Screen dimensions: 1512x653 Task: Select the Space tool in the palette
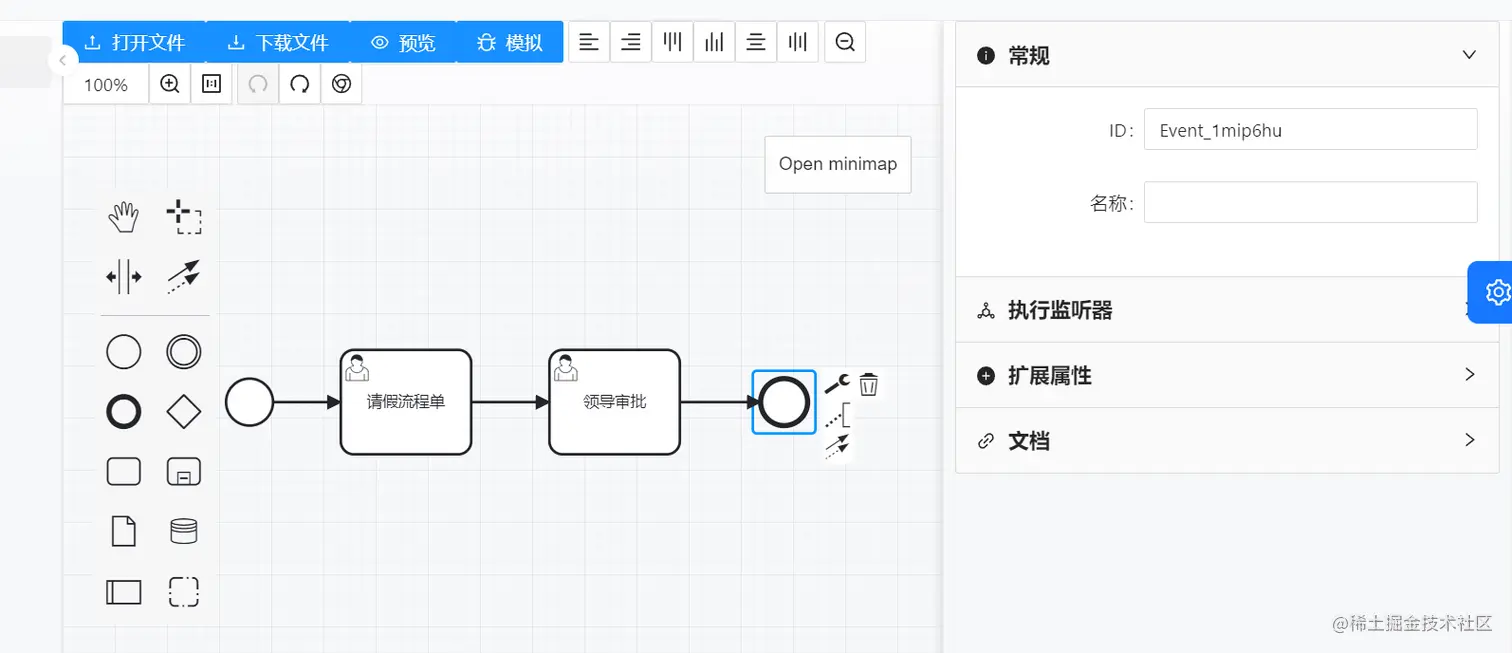(x=123, y=277)
